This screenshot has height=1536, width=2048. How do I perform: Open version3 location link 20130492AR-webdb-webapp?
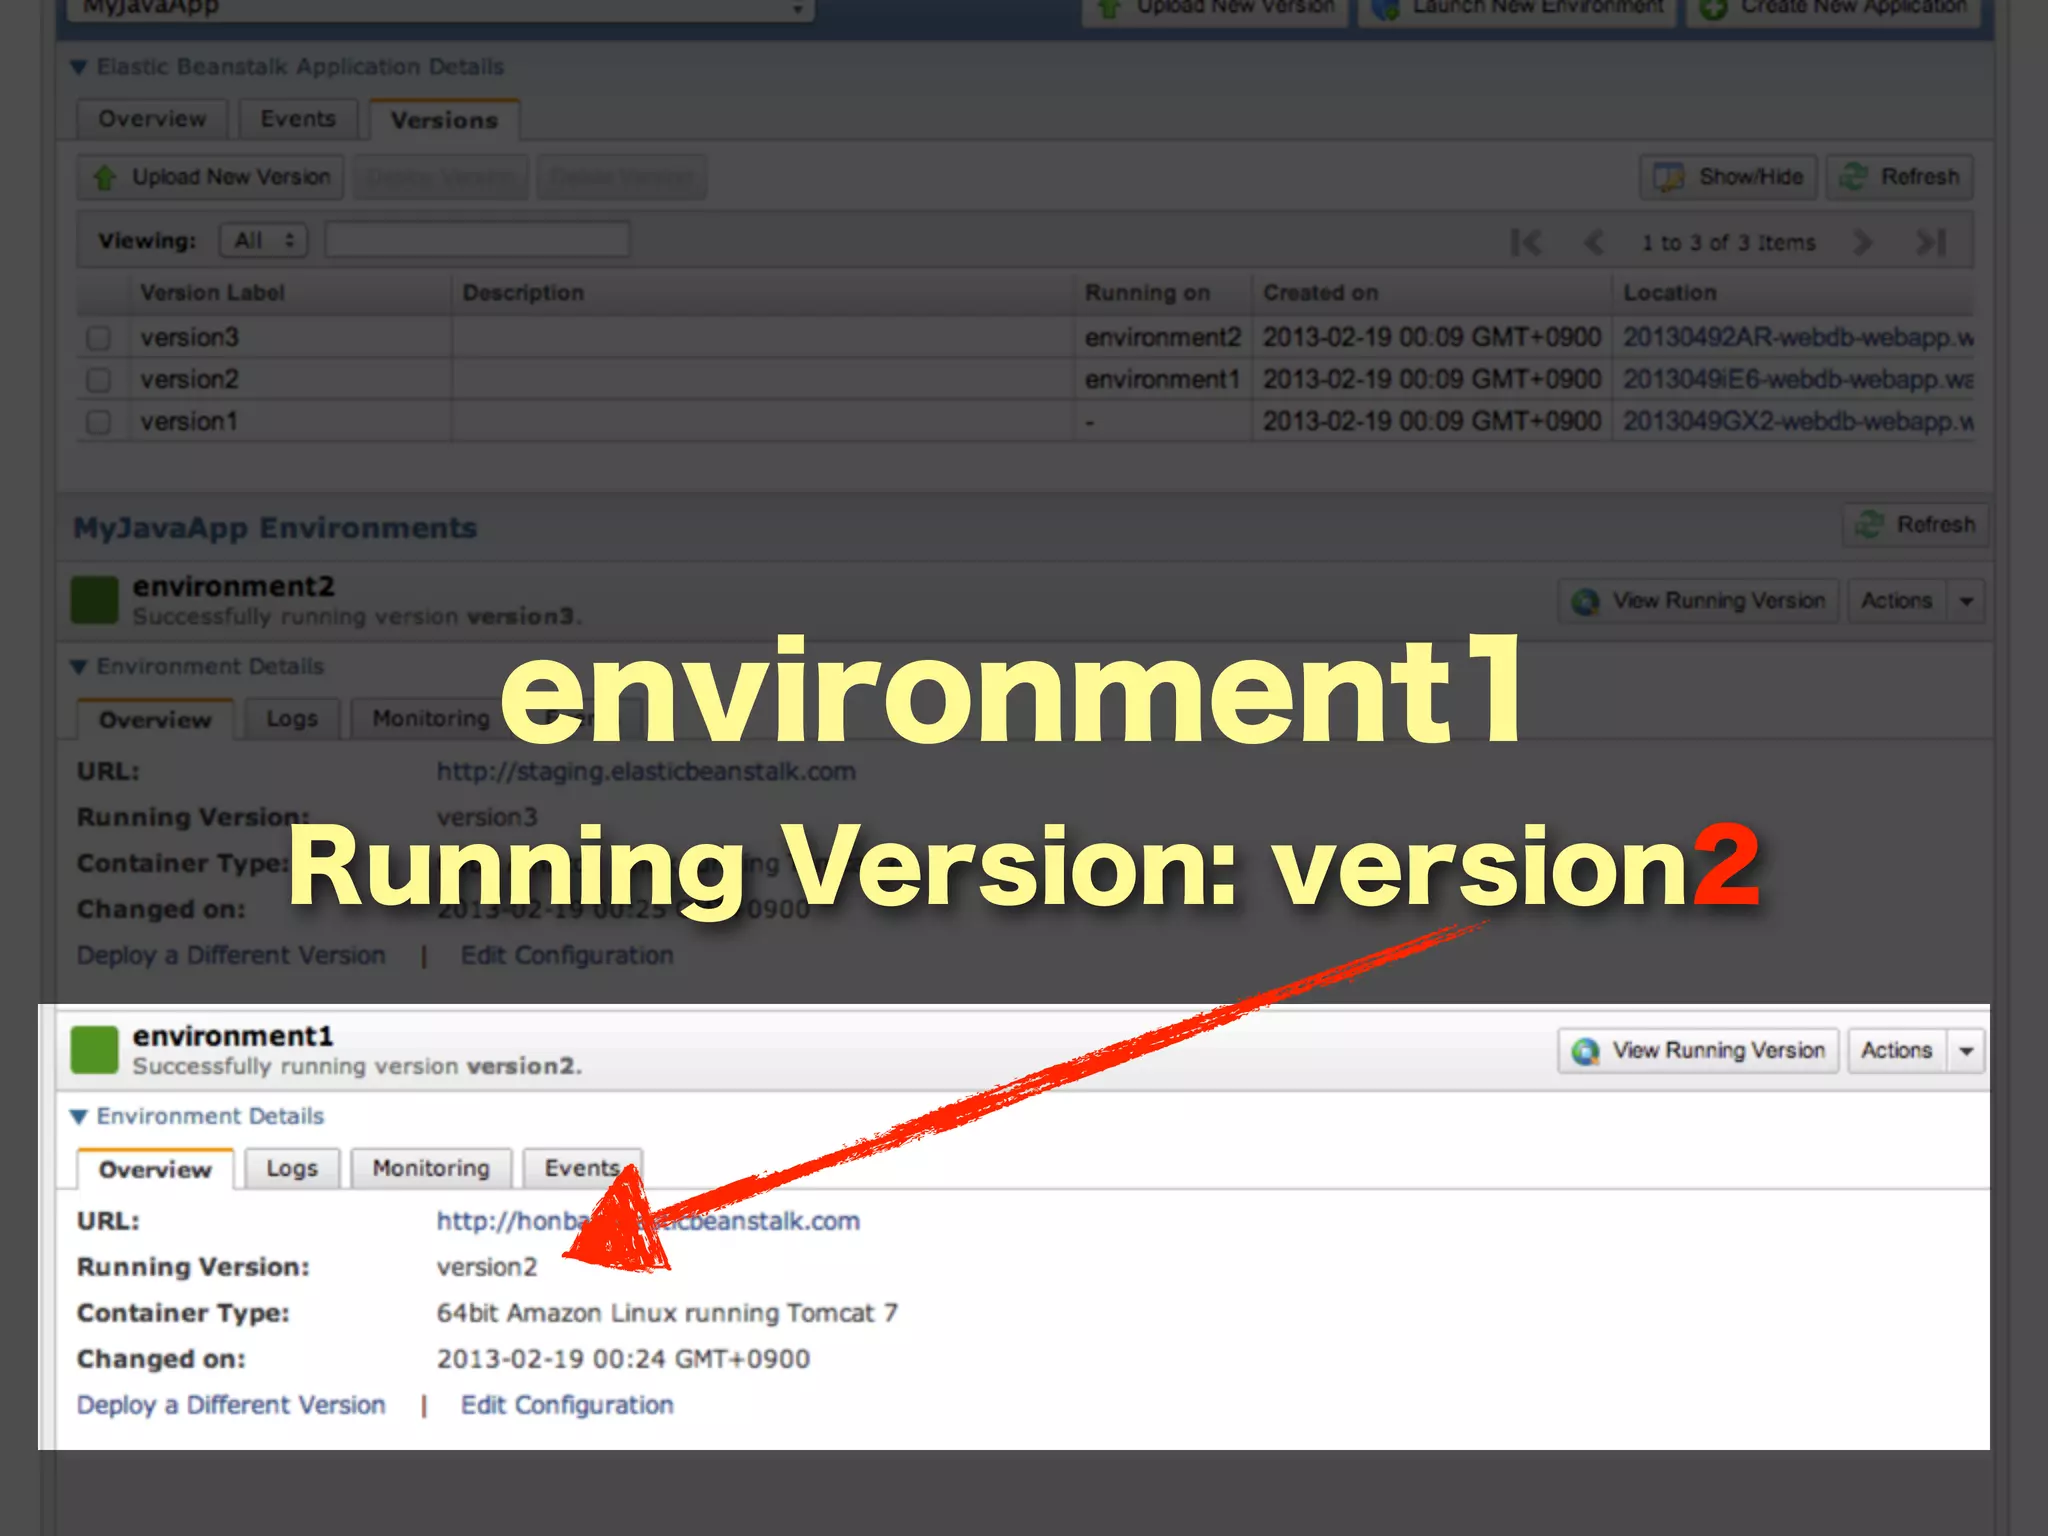pos(1798,337)
